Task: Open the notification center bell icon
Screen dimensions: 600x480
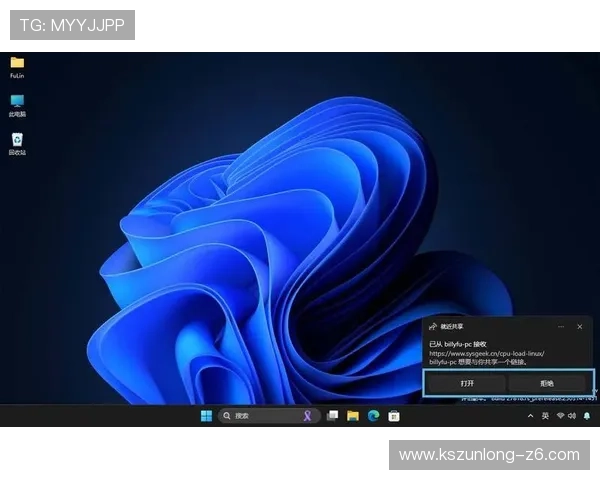Action: pos(587,415)
